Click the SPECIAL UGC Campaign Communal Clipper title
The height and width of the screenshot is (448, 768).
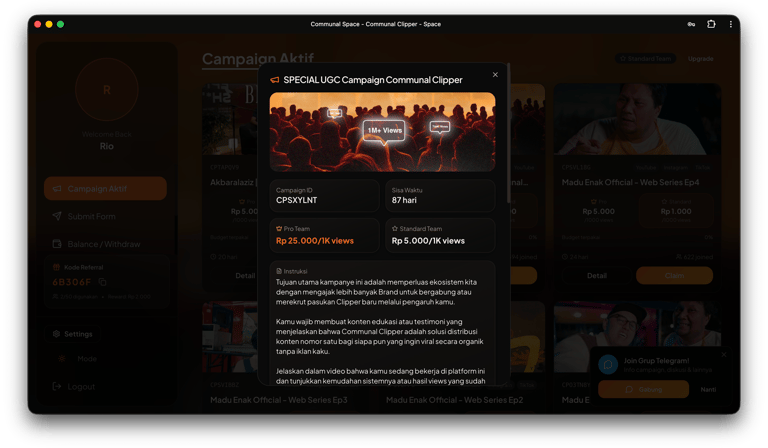[x=373, y=80]
